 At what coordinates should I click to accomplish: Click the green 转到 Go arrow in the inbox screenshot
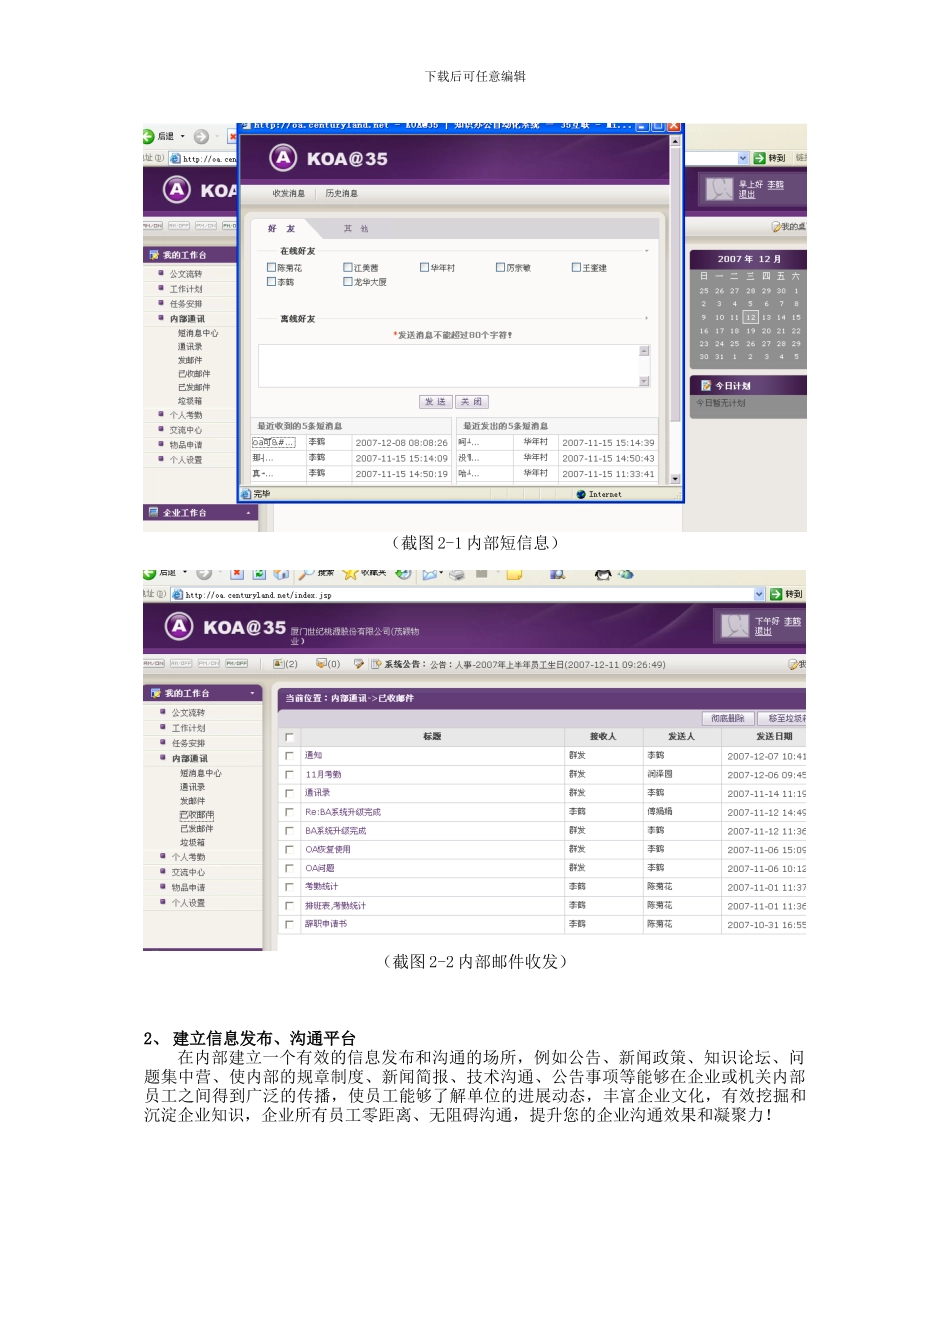tap(776, 594)
